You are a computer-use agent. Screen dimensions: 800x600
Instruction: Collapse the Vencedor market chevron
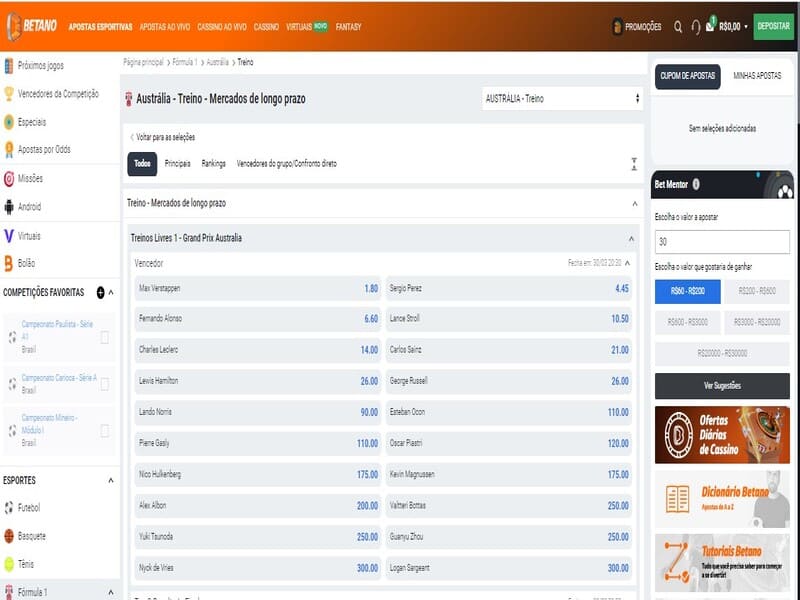pos(628,263)
